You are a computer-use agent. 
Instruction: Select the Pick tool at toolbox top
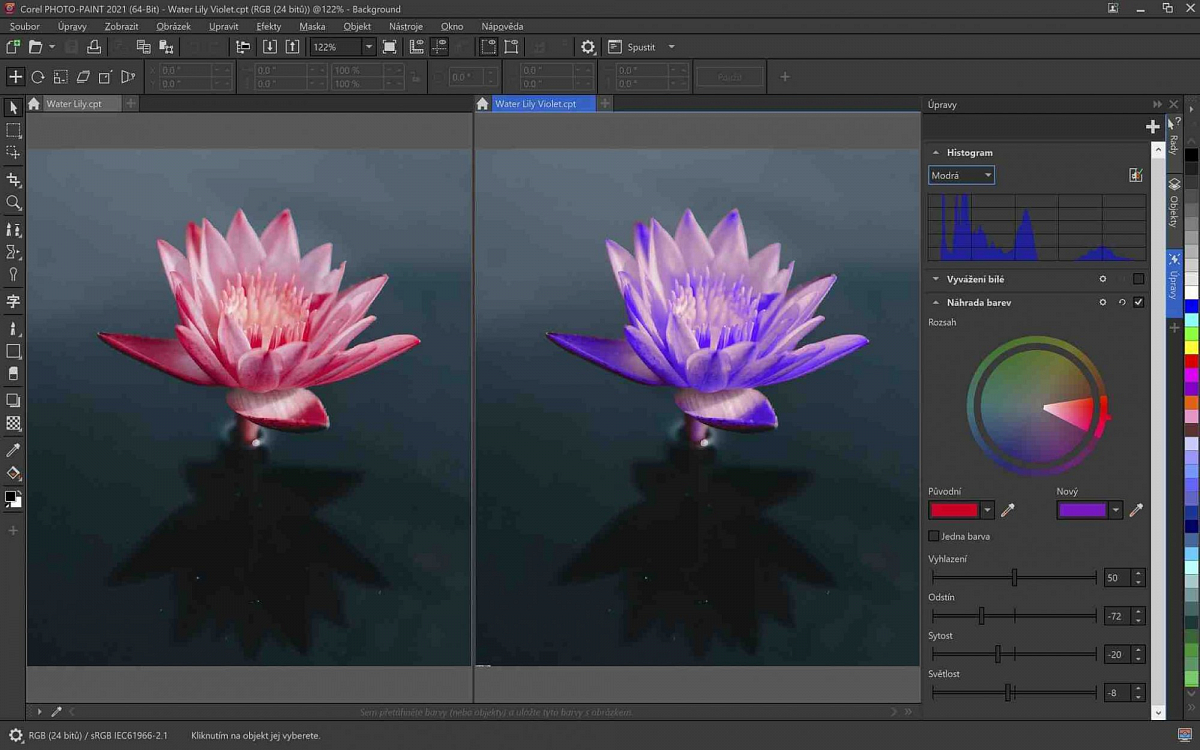click(14, 105)
